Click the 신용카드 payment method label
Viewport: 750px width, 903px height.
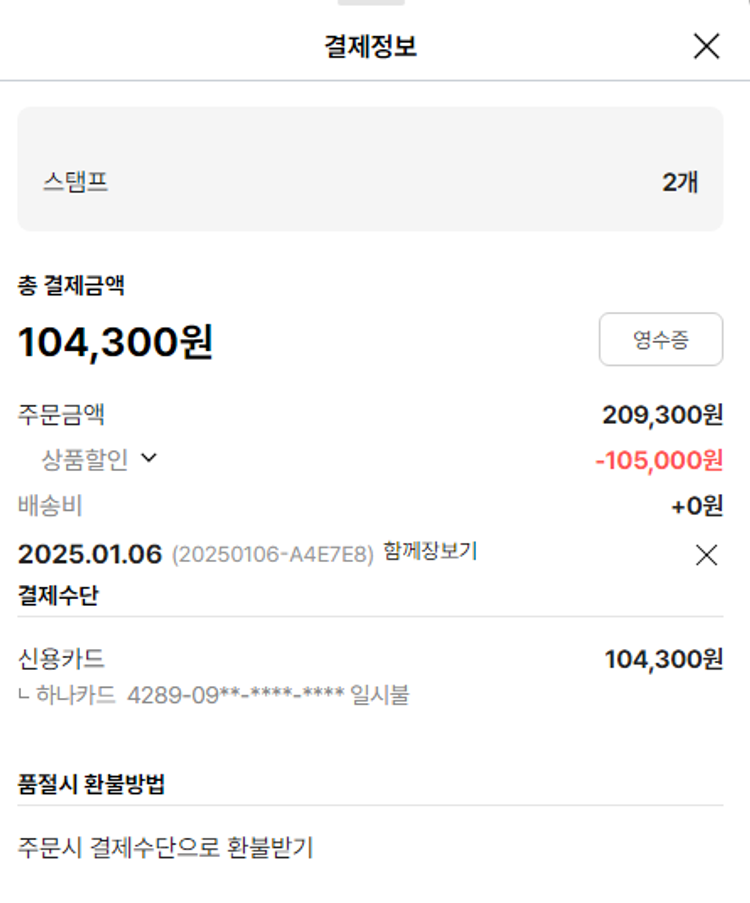61,659
